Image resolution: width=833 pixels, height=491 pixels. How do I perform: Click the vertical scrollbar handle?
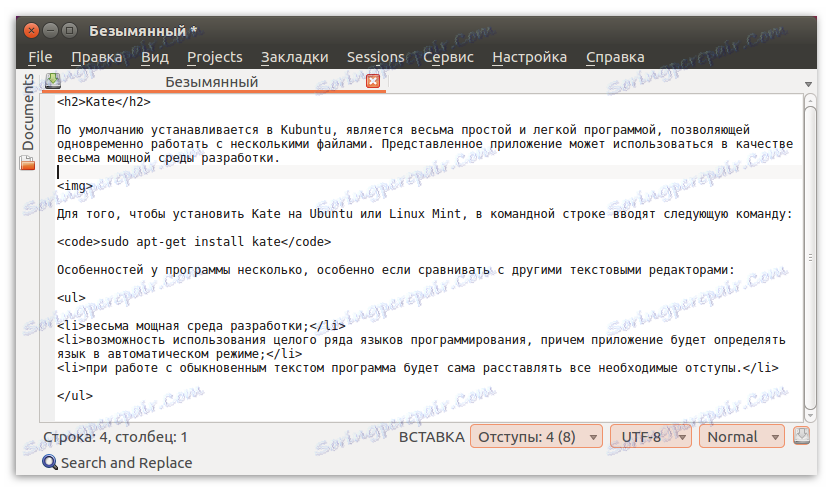tap(810, 258)
